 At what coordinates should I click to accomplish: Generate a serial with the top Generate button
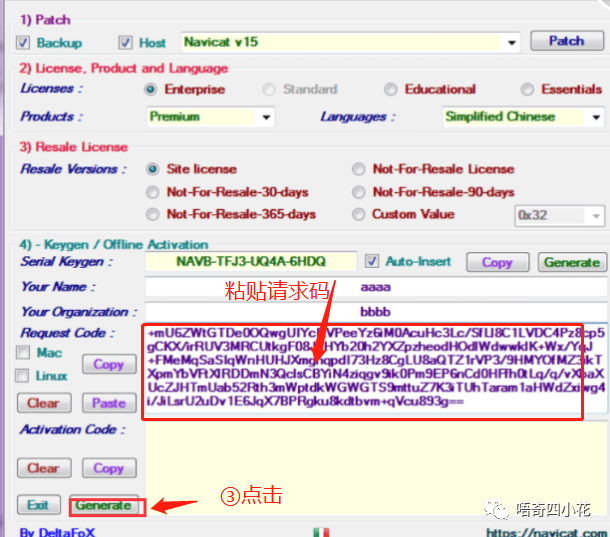[x=572, y=262]
